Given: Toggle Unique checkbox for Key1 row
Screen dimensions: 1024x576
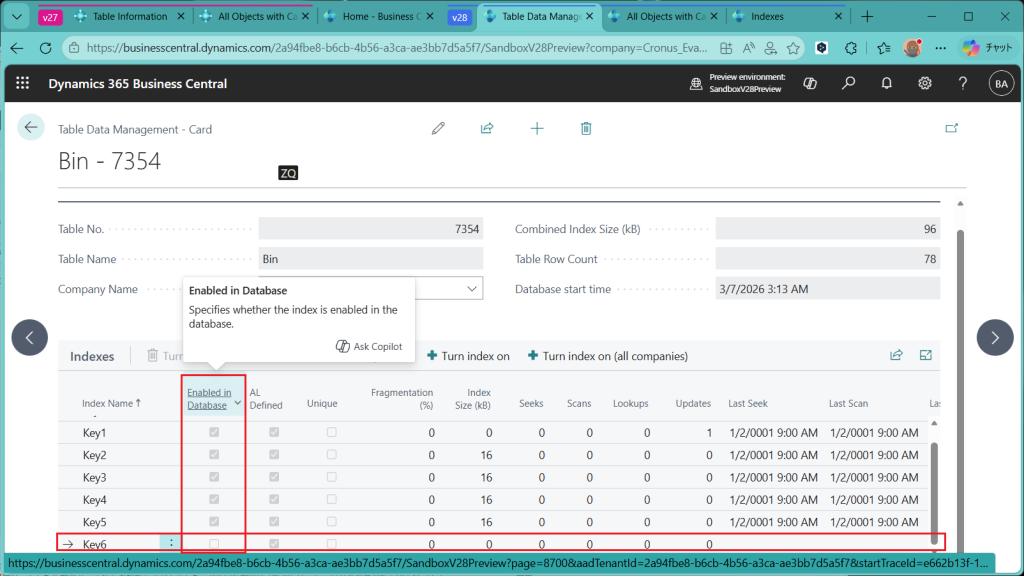Looking at the screenshot, I should pyautogui.click(x=331, y=433).
